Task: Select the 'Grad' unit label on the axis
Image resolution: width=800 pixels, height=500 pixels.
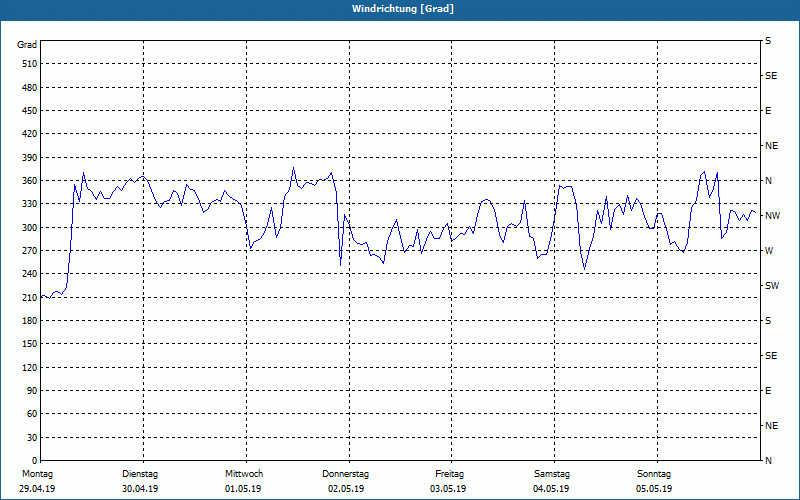Action: point(27,45)
